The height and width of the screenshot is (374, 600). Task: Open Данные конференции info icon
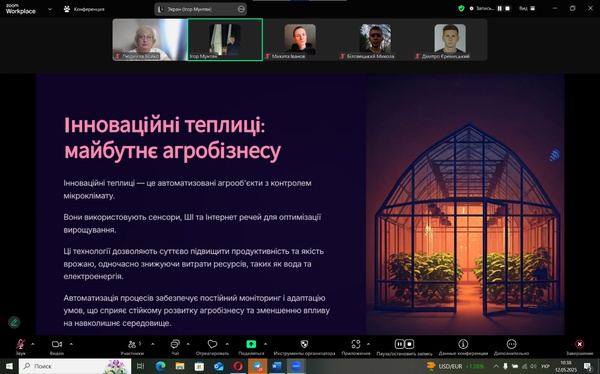point(463,344)
